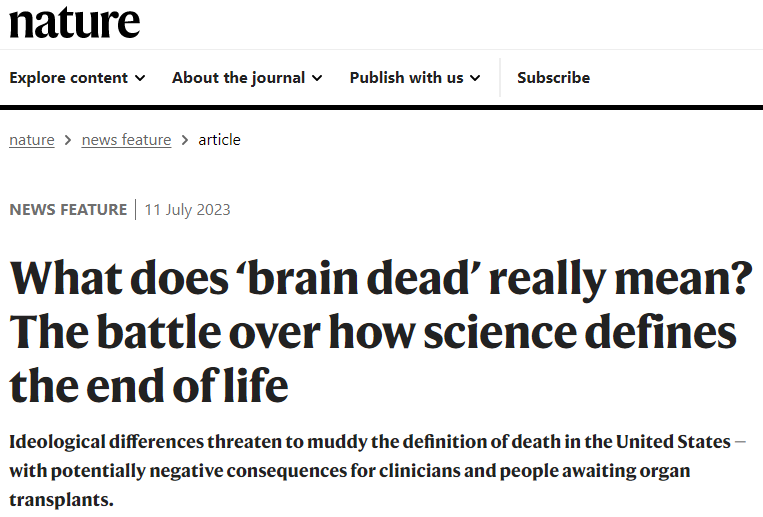This screenshot has height=517, width=763.
Task: Open the Publish with us menu
Action: click(406, 78)
